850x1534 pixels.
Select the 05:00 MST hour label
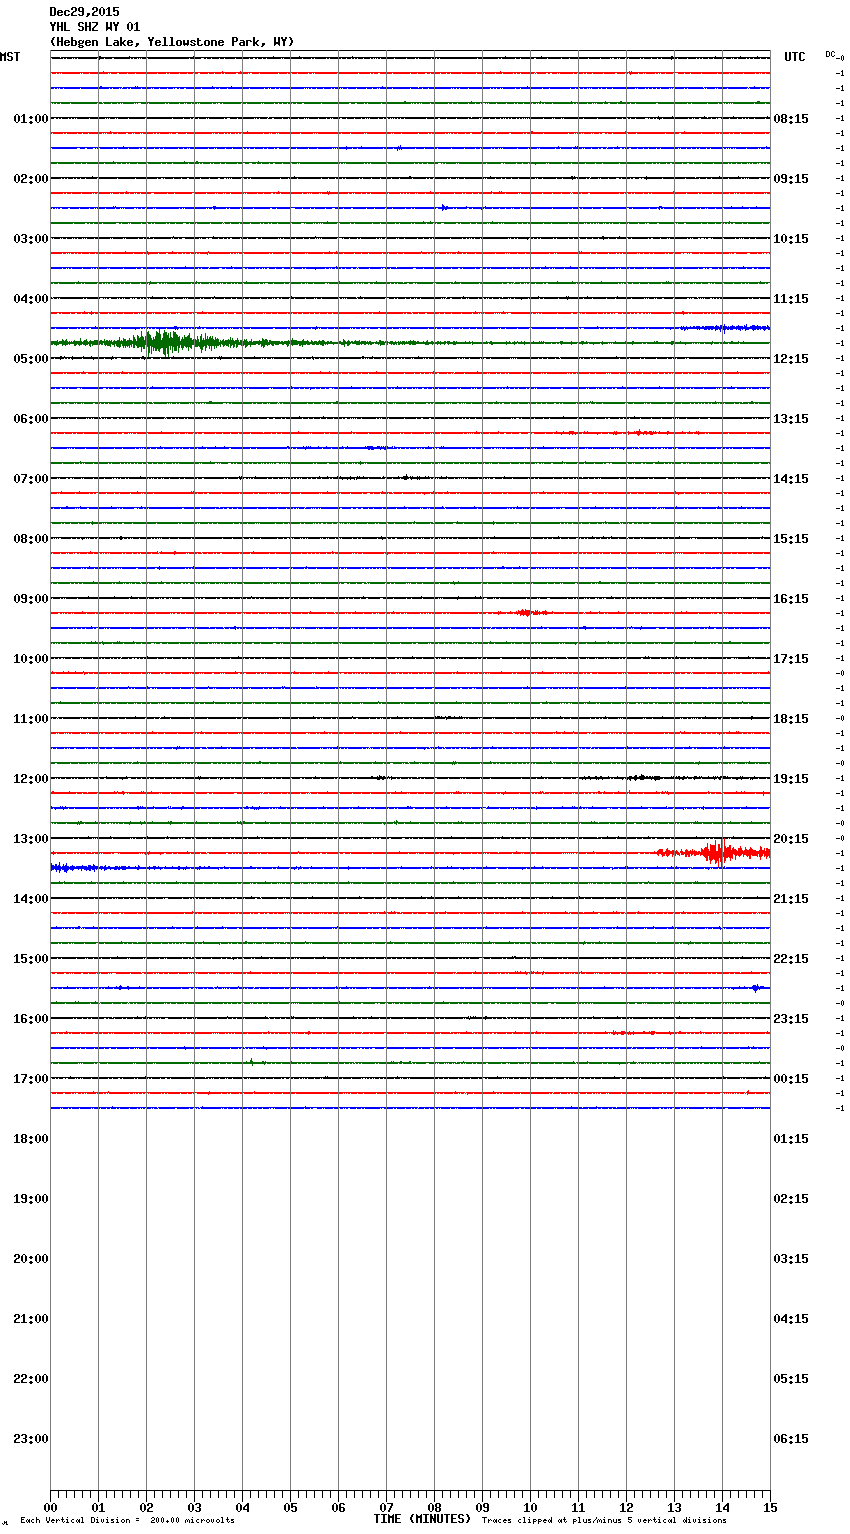(x=31, y=359)
